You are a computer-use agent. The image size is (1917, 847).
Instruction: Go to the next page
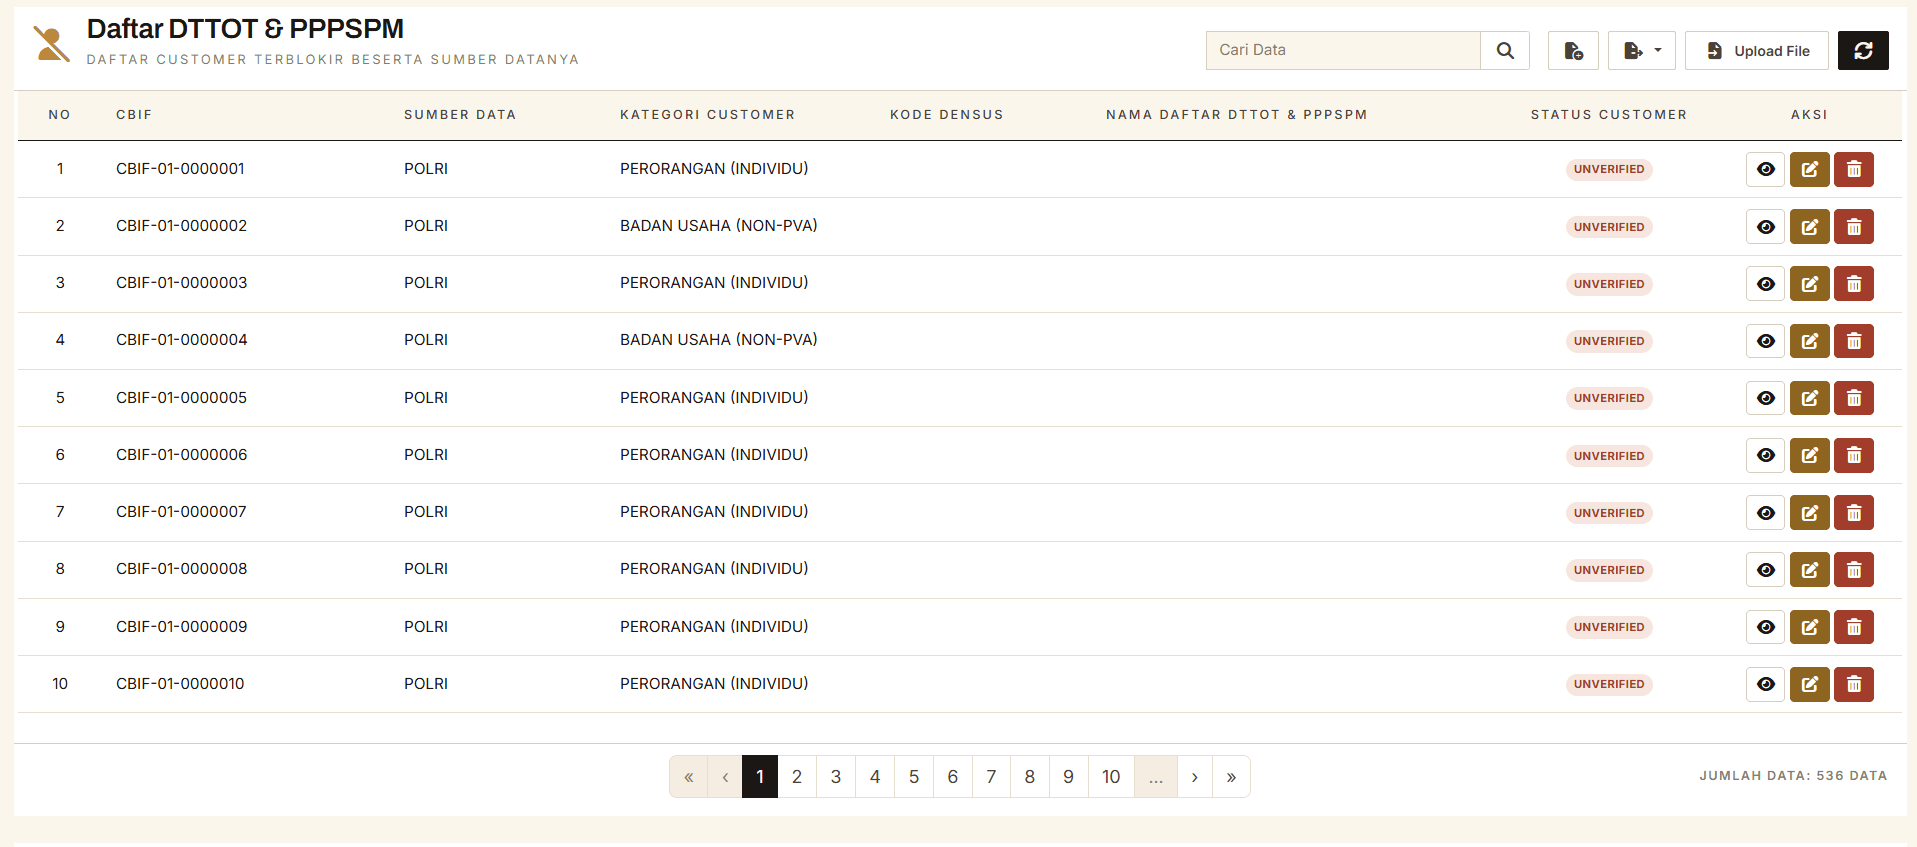coord(1194,777)
